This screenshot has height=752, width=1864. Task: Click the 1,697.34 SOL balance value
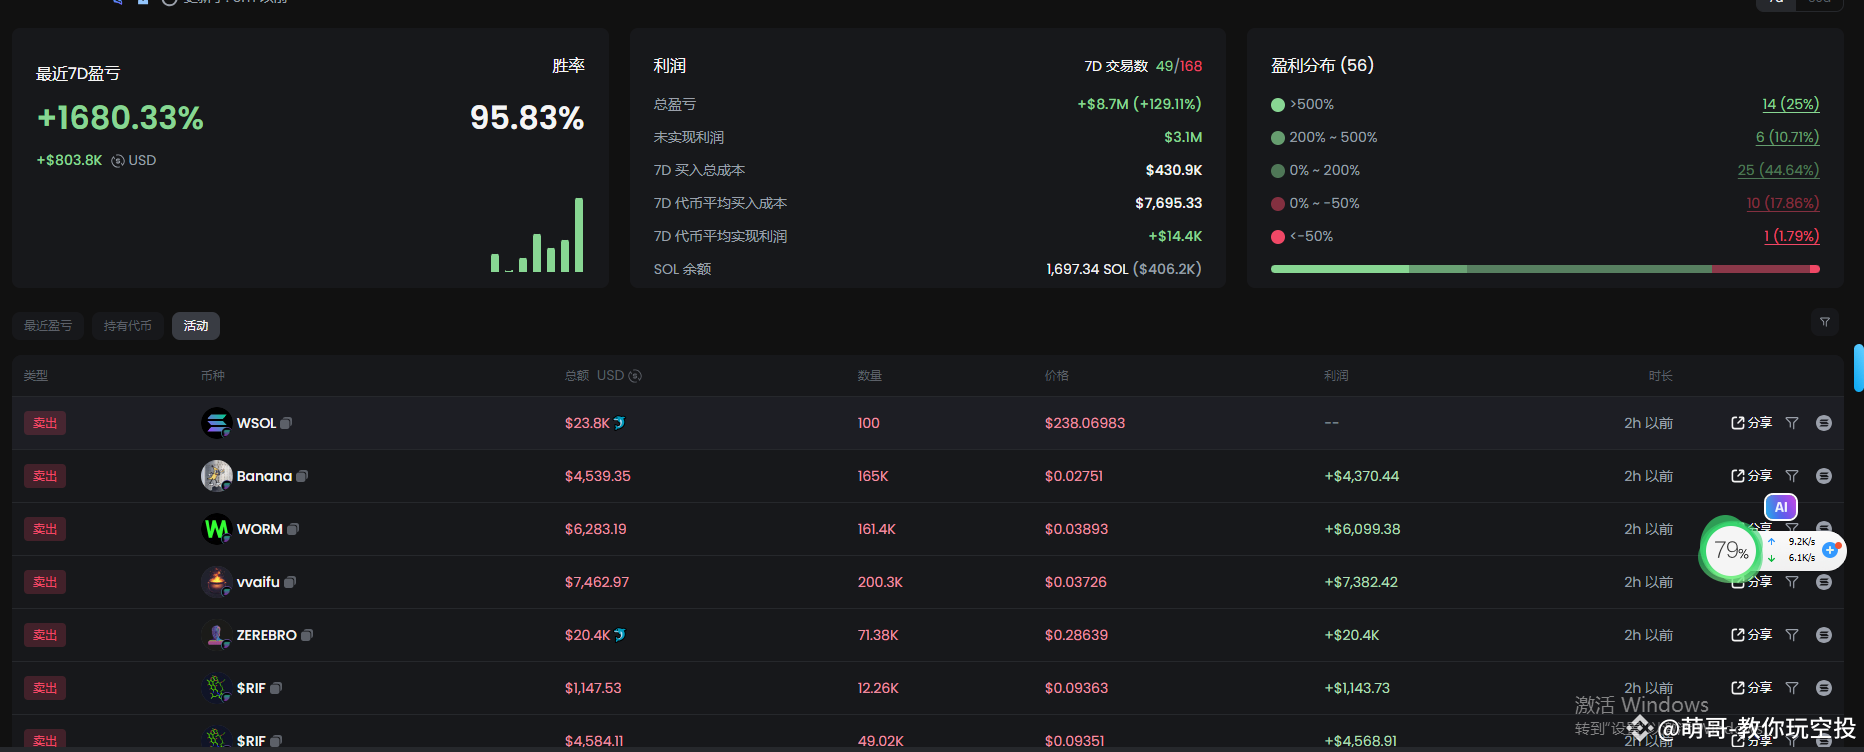[1124, 269]
